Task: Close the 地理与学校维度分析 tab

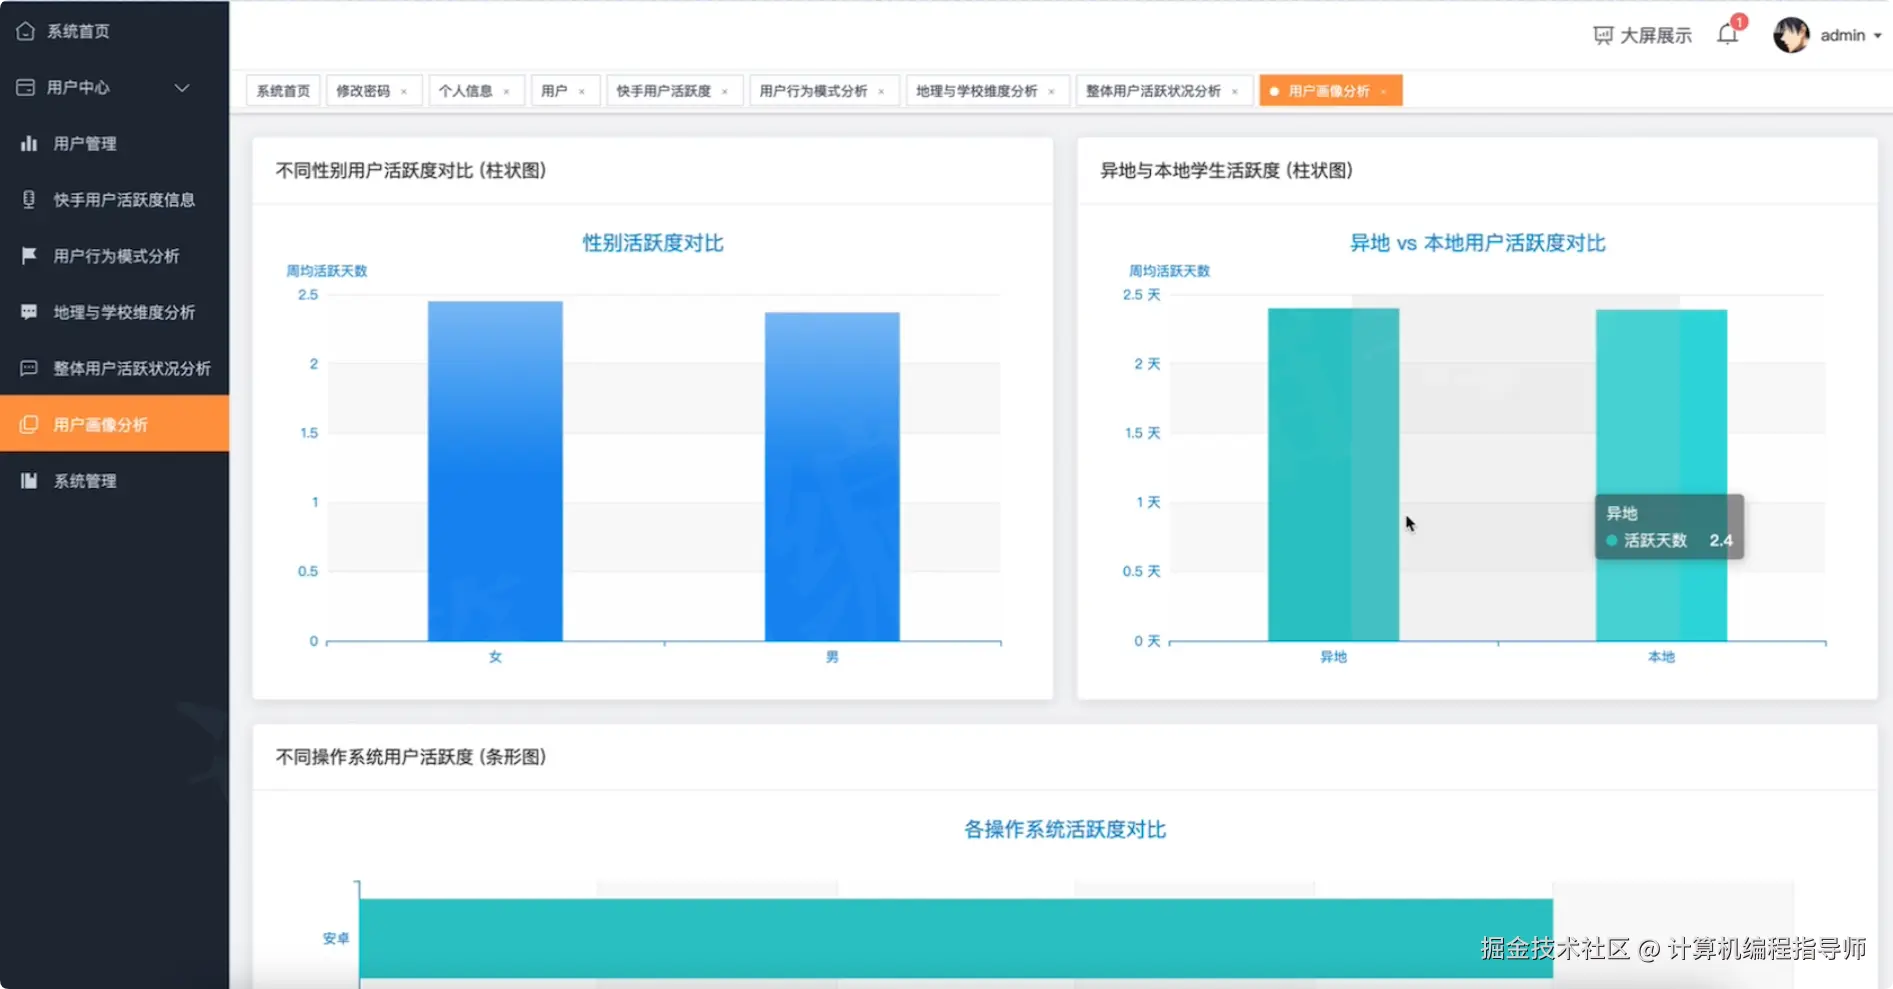Action: click(1051, 90)
